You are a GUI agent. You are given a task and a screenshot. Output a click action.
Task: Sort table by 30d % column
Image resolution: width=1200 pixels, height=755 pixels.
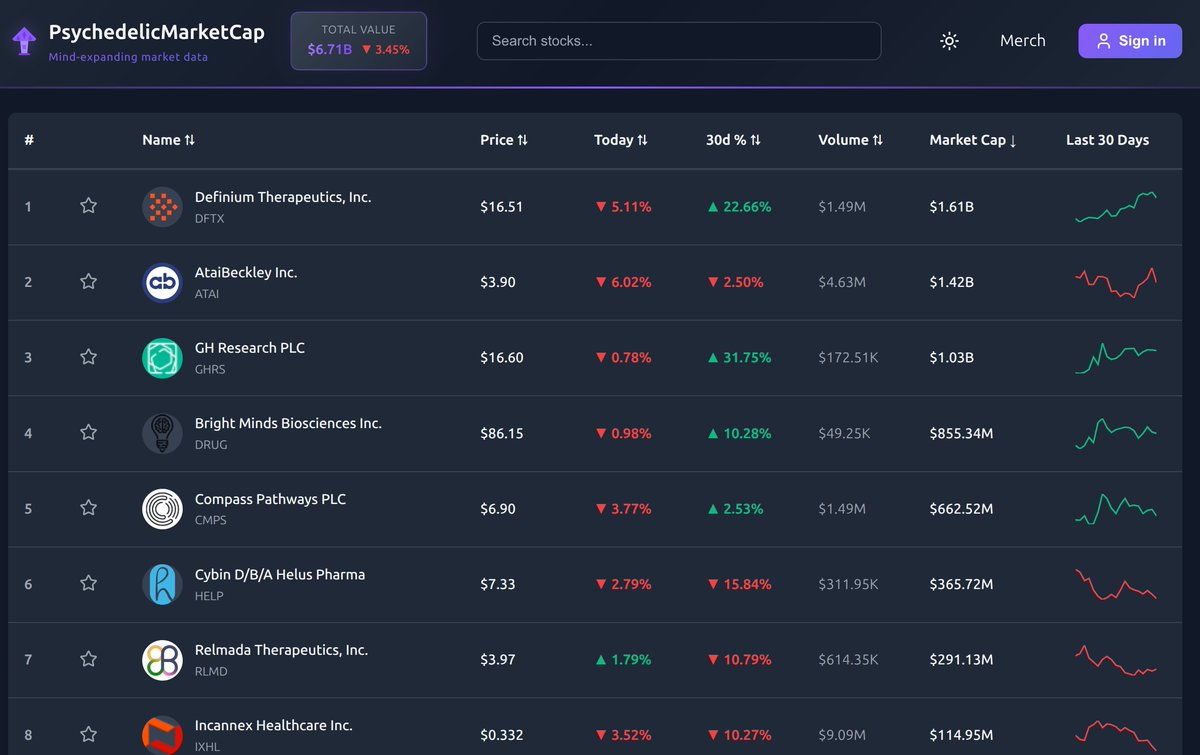click(733, 140)
